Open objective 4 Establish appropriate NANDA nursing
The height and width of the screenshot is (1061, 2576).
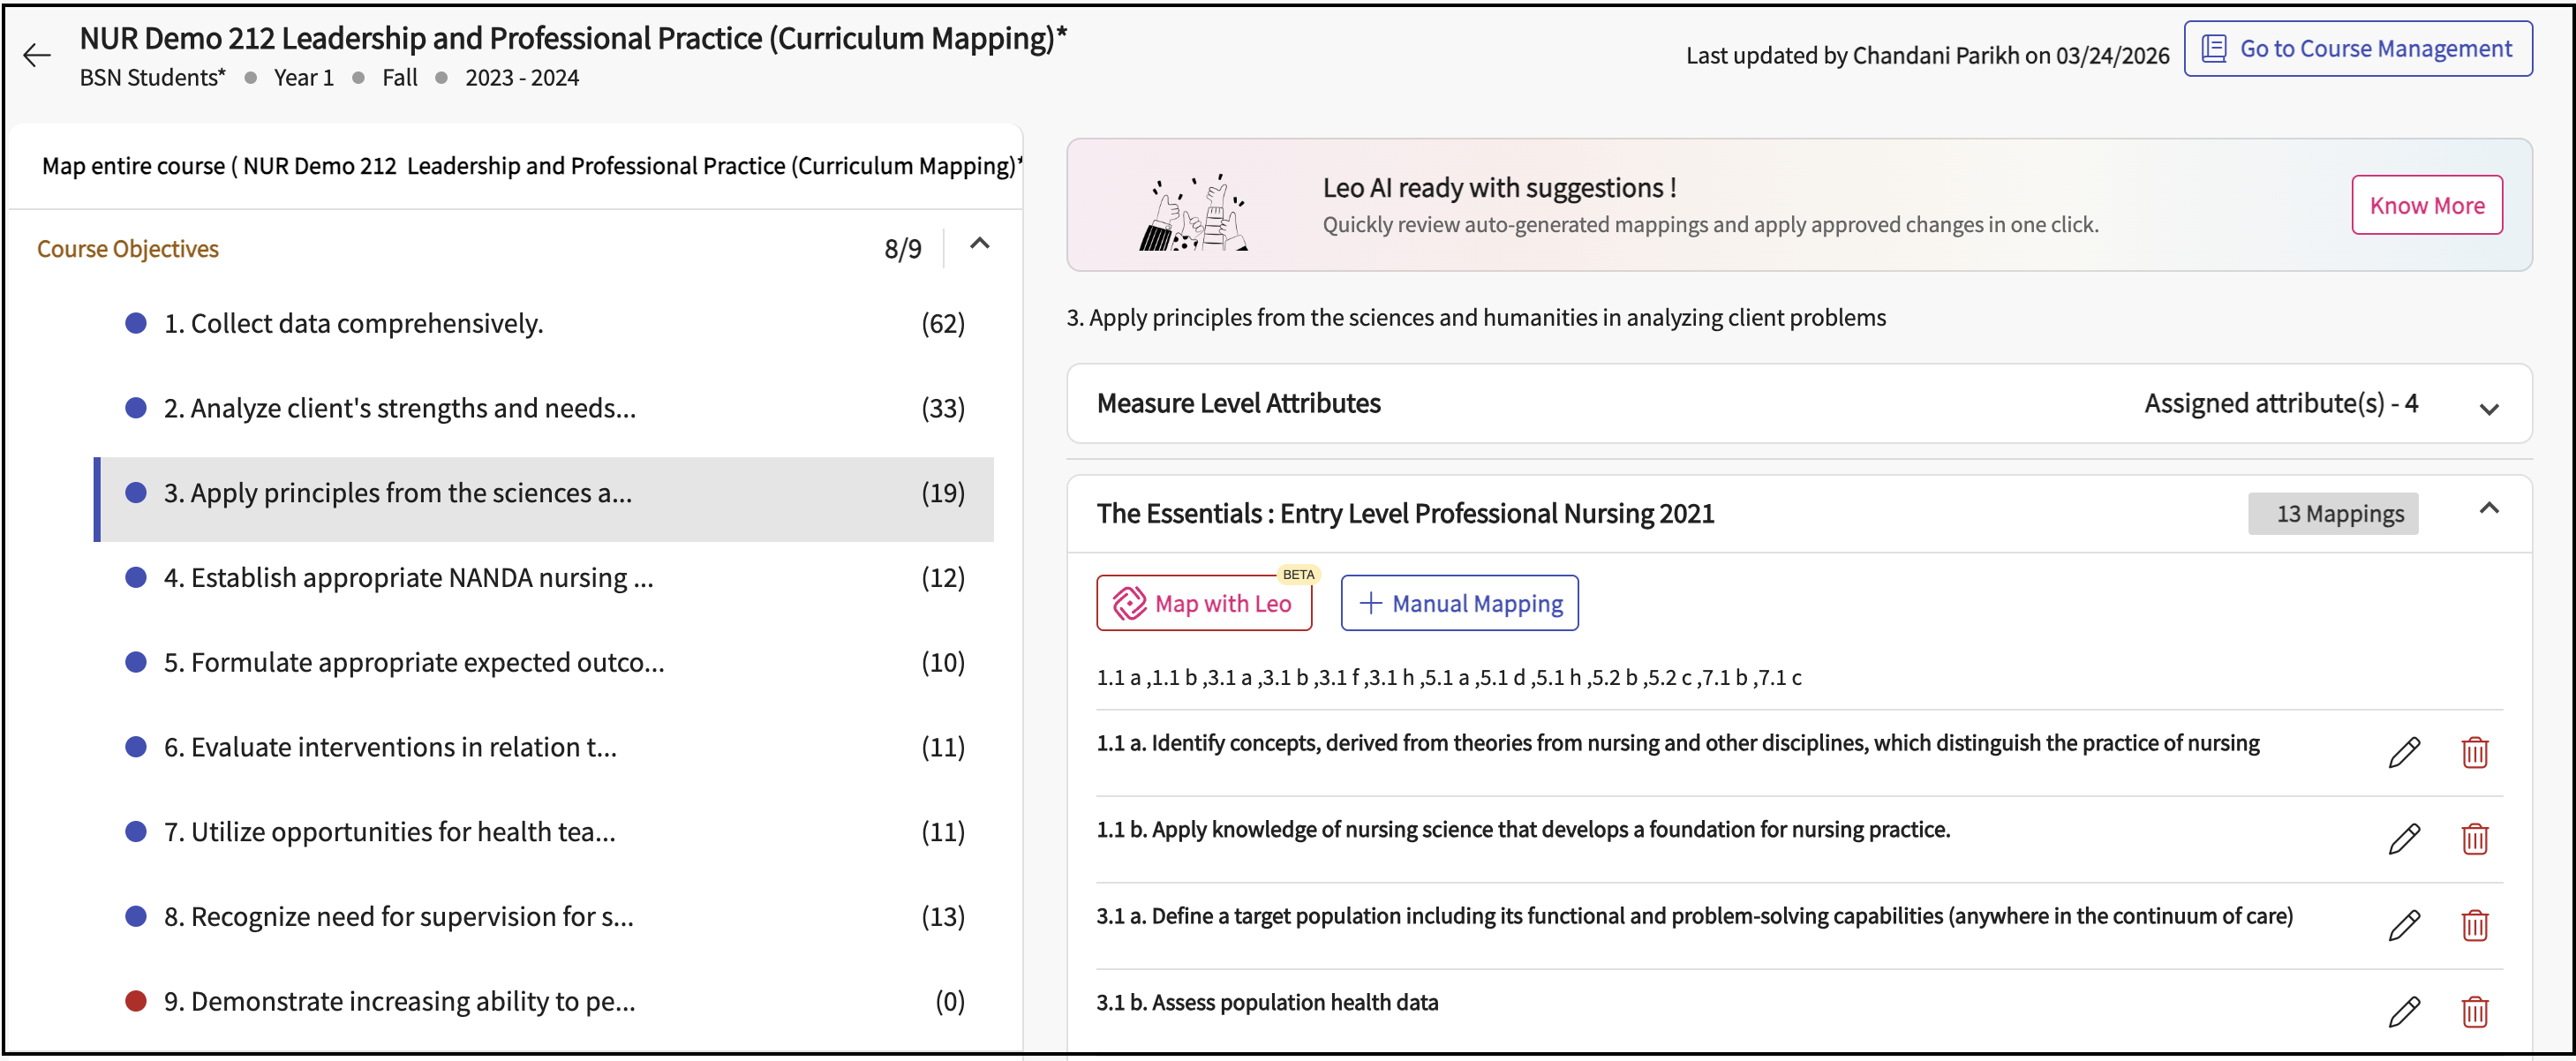408,577
